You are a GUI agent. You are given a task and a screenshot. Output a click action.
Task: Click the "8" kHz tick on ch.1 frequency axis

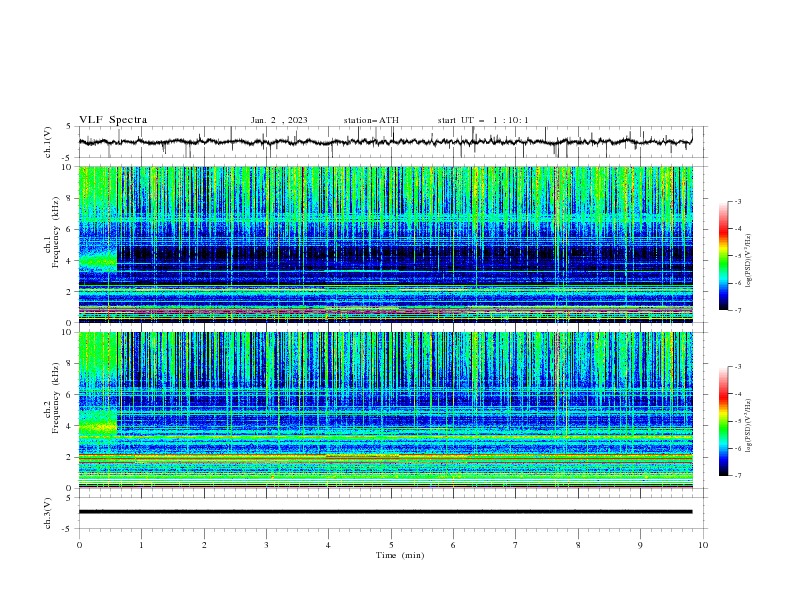[x=70, y=198]
